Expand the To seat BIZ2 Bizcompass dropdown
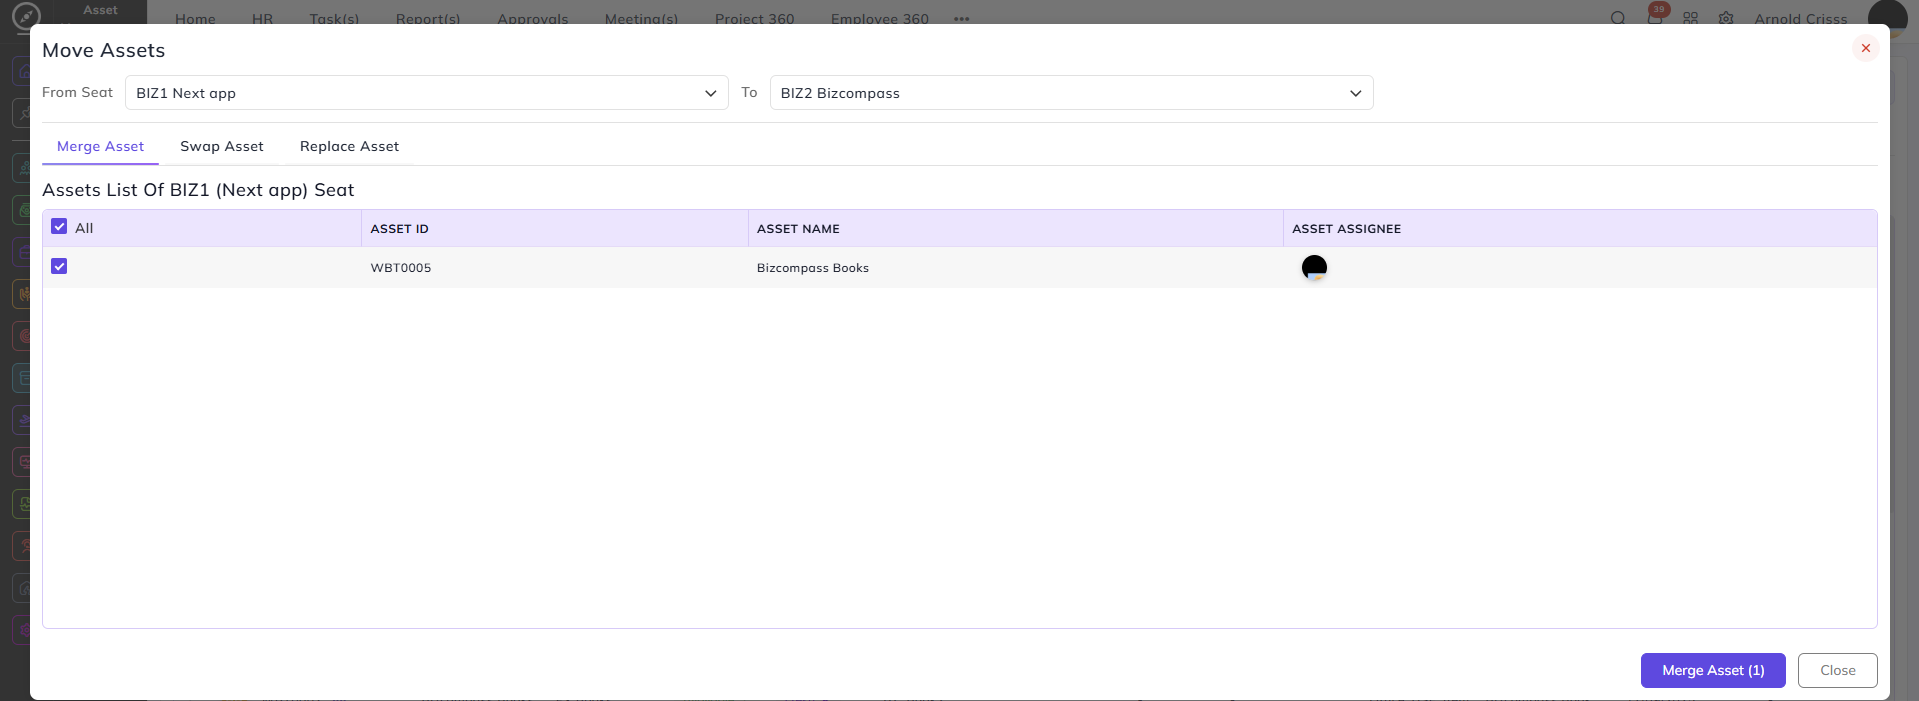 (x=1071, y=93)
